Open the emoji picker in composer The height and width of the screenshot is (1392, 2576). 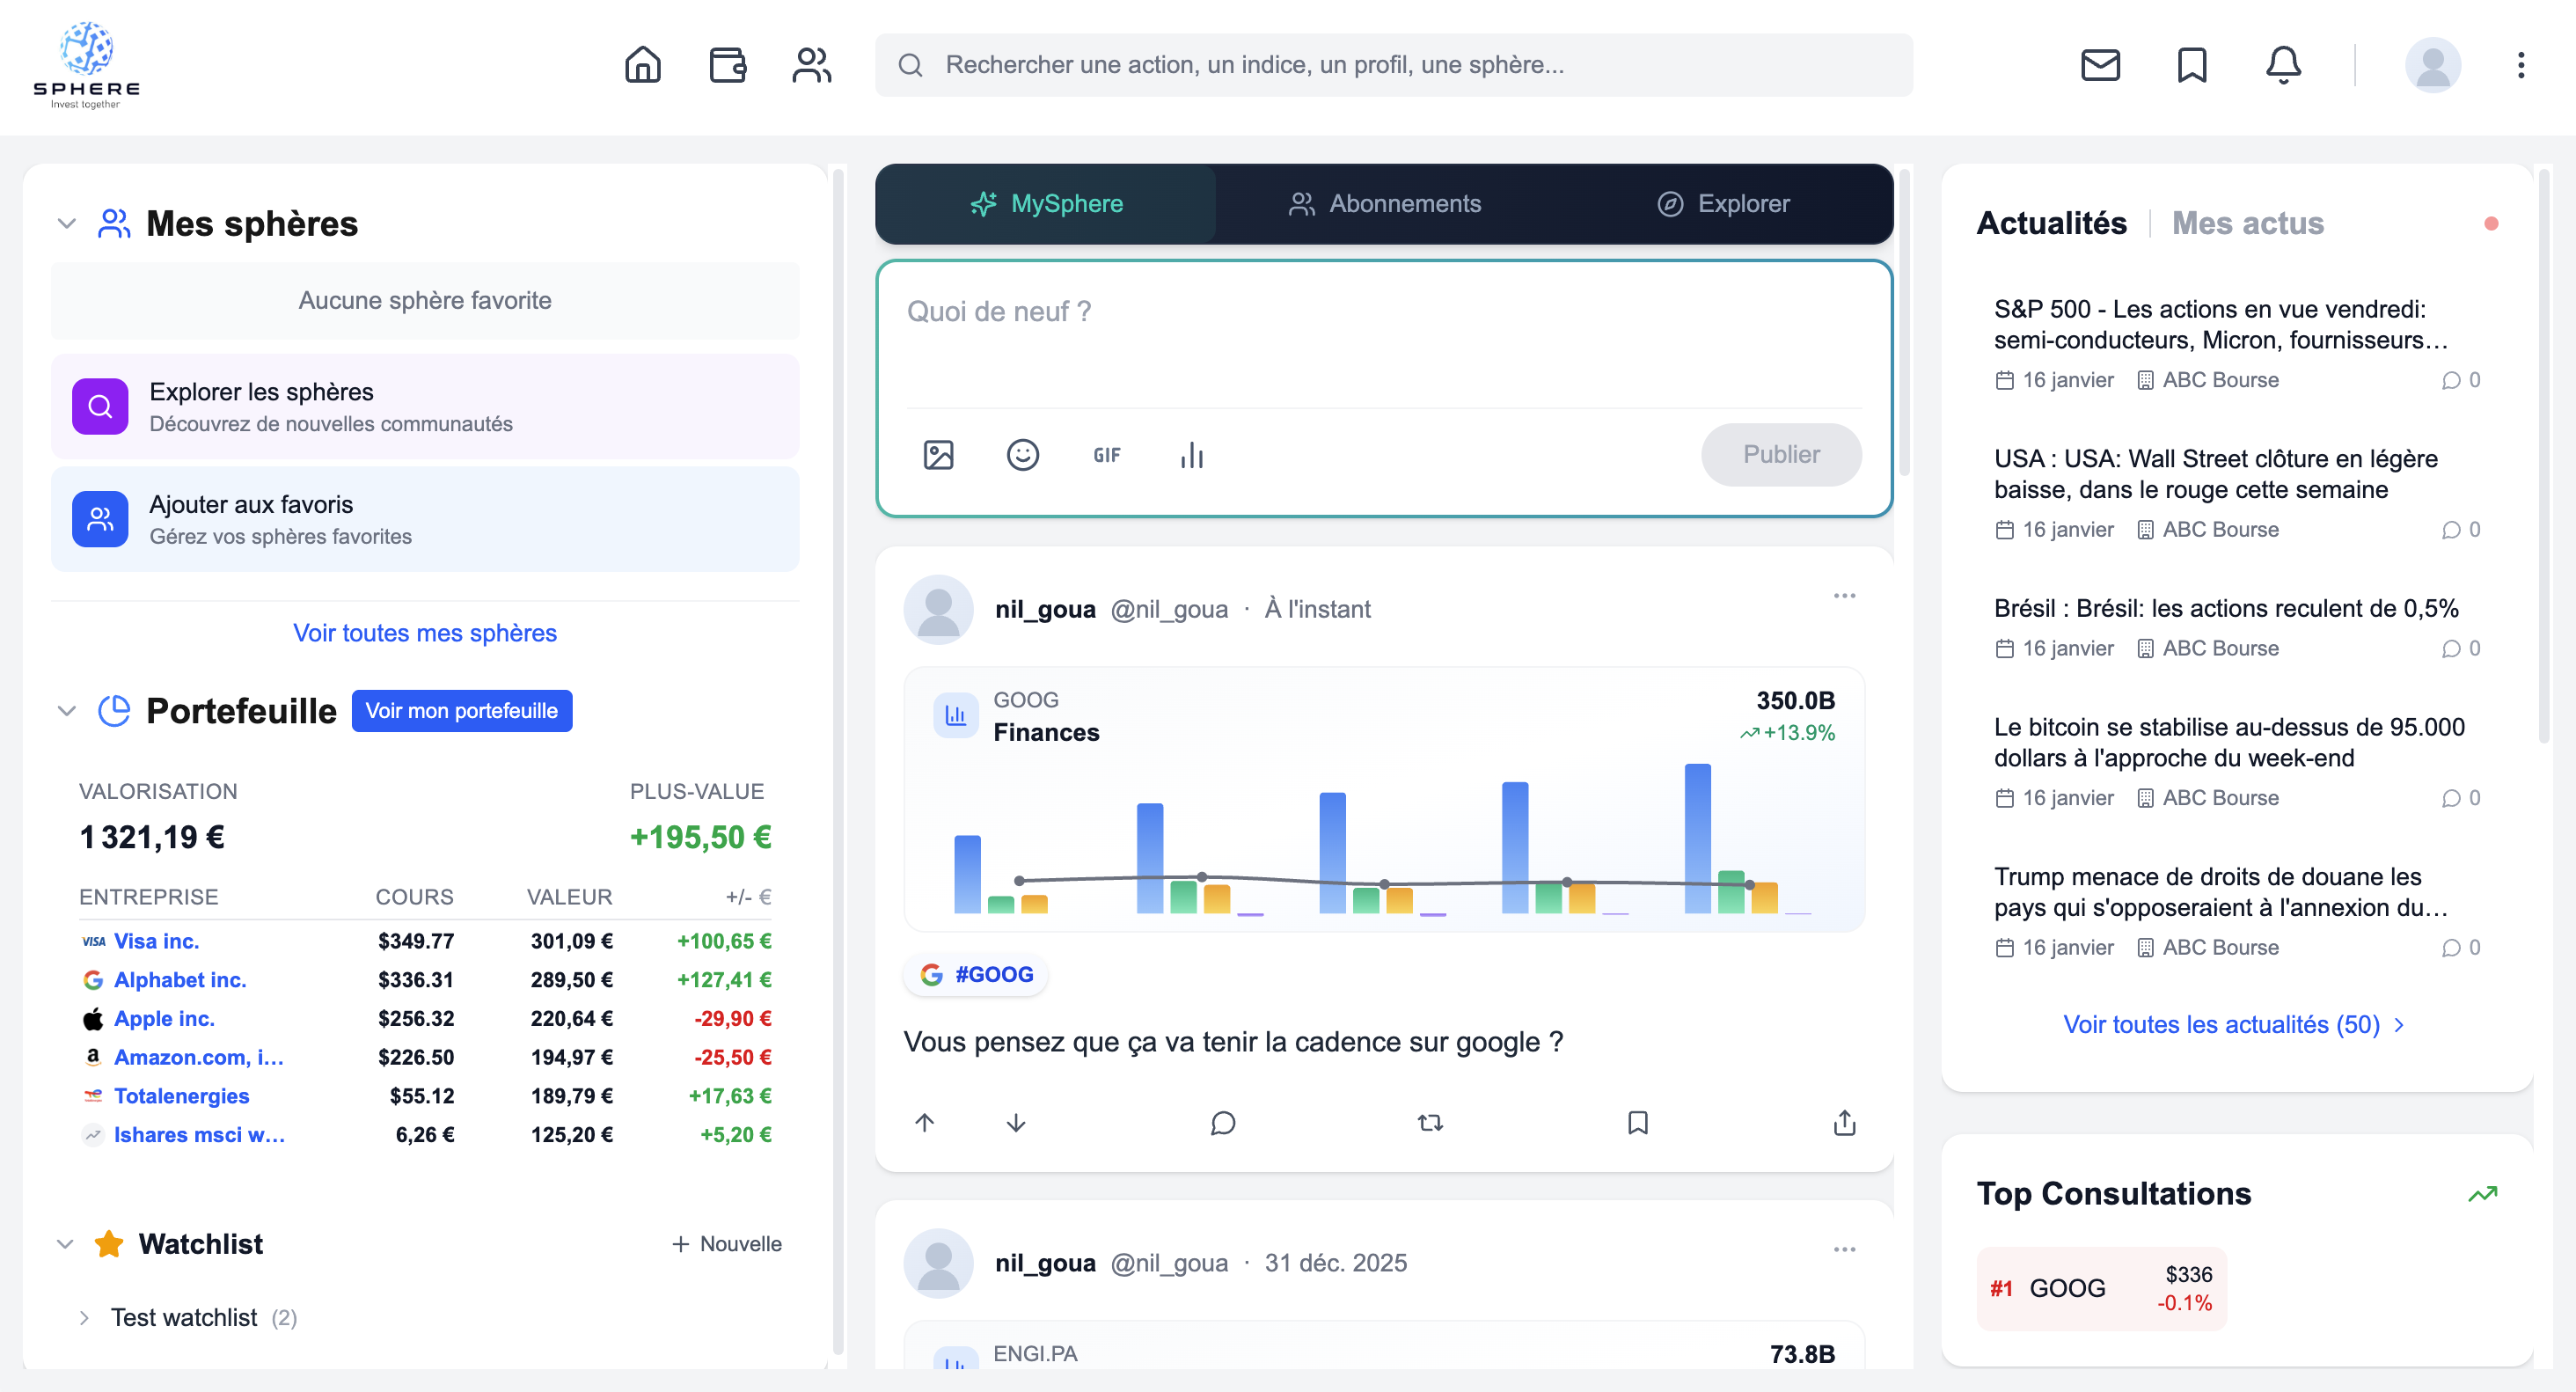point(1022,455)
